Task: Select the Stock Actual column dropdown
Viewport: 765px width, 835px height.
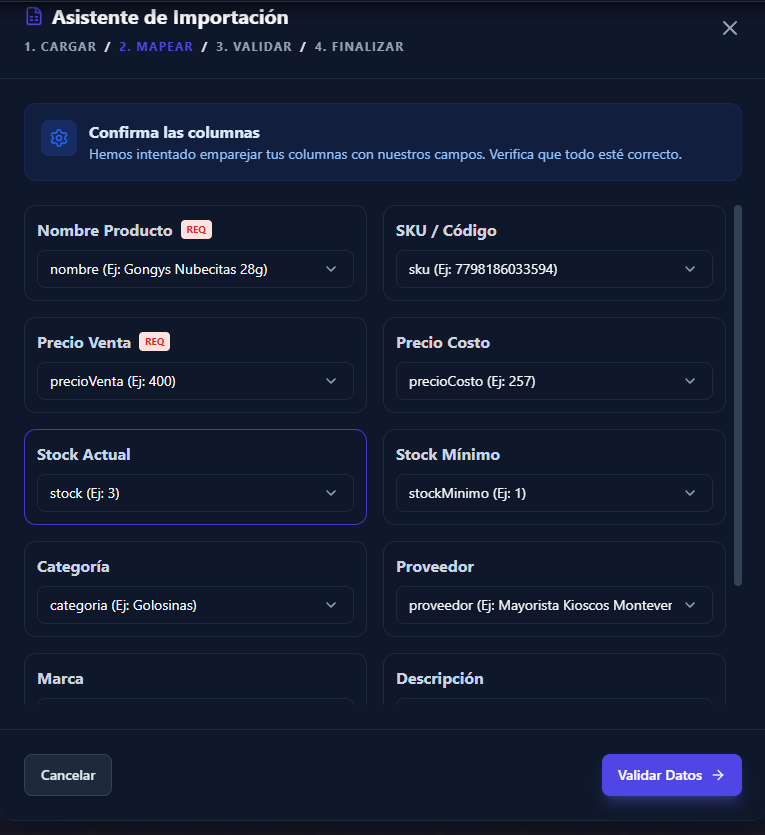Action: 195,493
